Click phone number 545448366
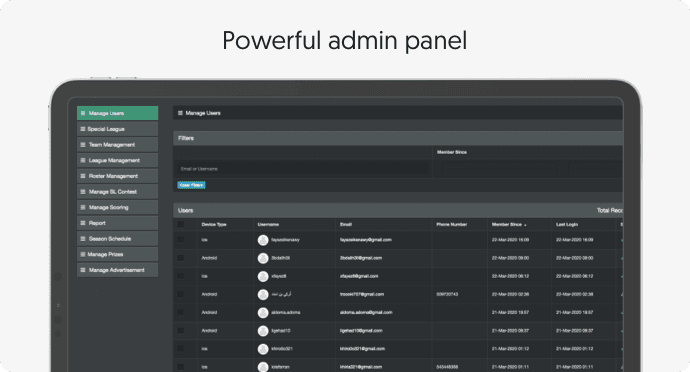690x372 pixels. coord(447,367)
